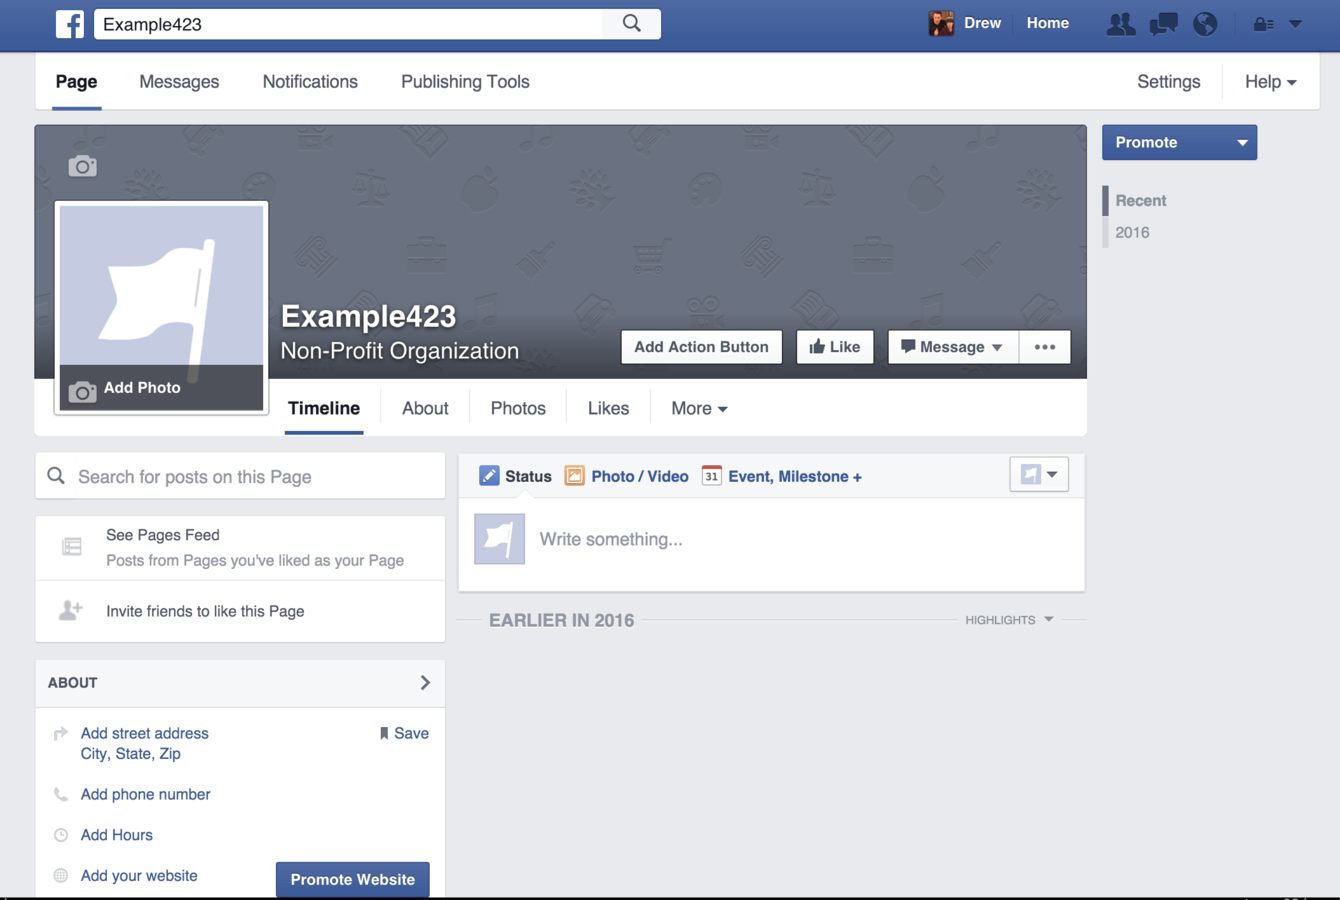Click the See Pages Feed list icon
The height and width of the screenshot is (900, 1340).
click(72, 547)
